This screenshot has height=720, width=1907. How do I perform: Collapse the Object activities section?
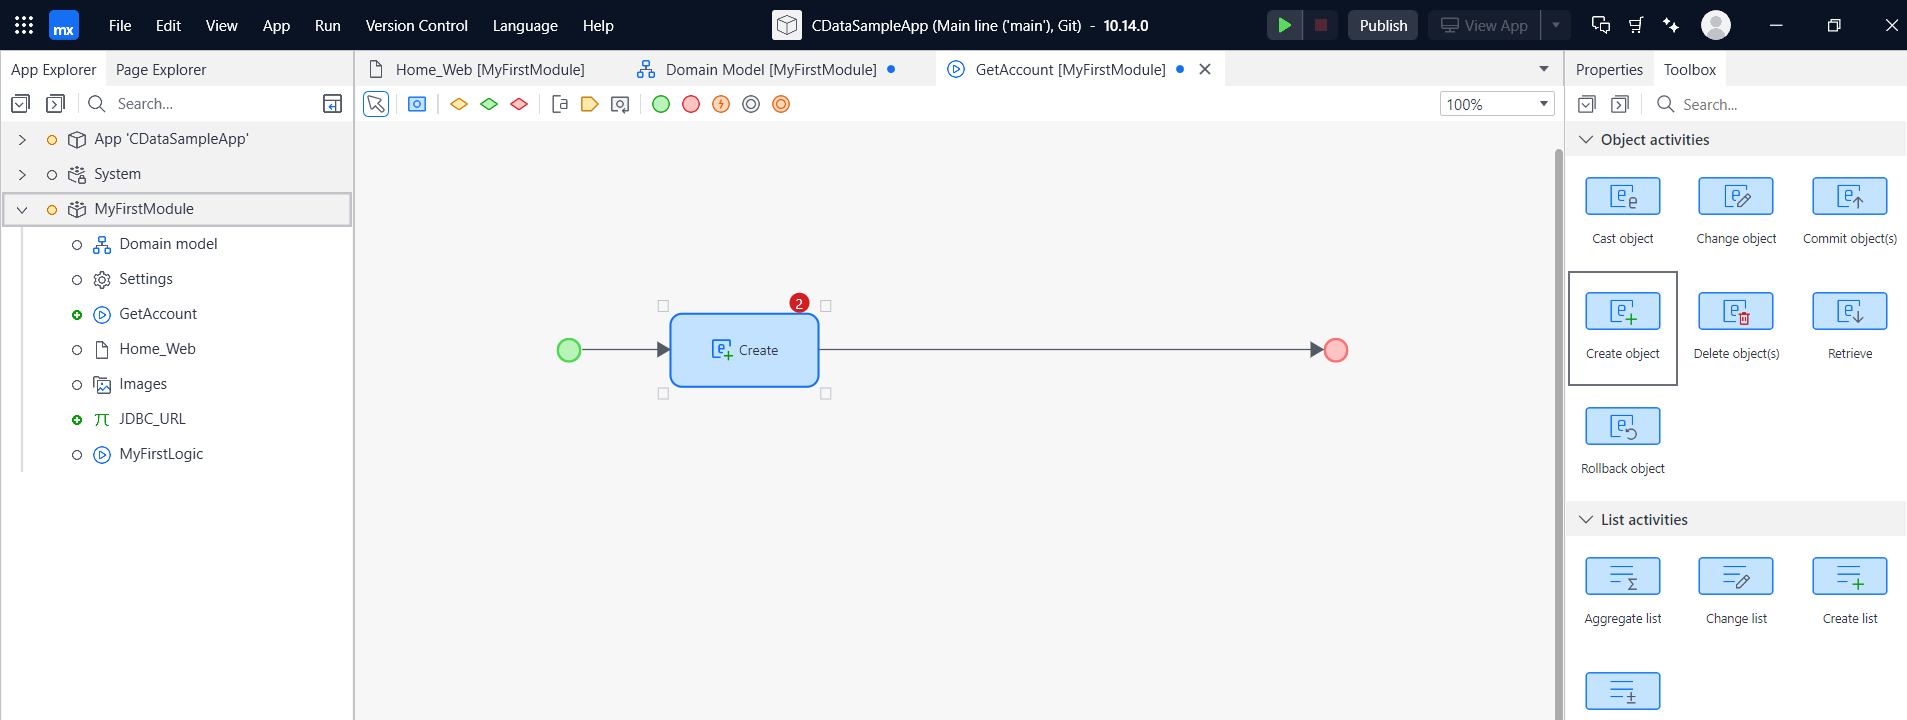[1586, 140]
